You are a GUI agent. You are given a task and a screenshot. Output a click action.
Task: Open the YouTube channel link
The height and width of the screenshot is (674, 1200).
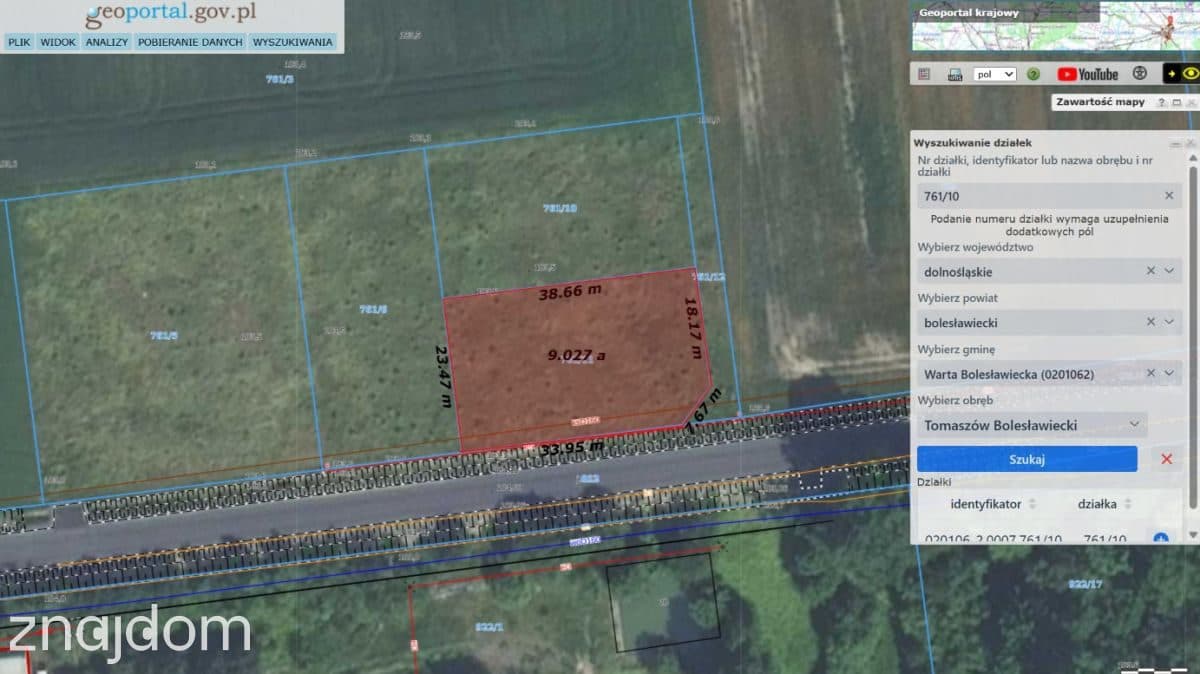pos(1087,74)
